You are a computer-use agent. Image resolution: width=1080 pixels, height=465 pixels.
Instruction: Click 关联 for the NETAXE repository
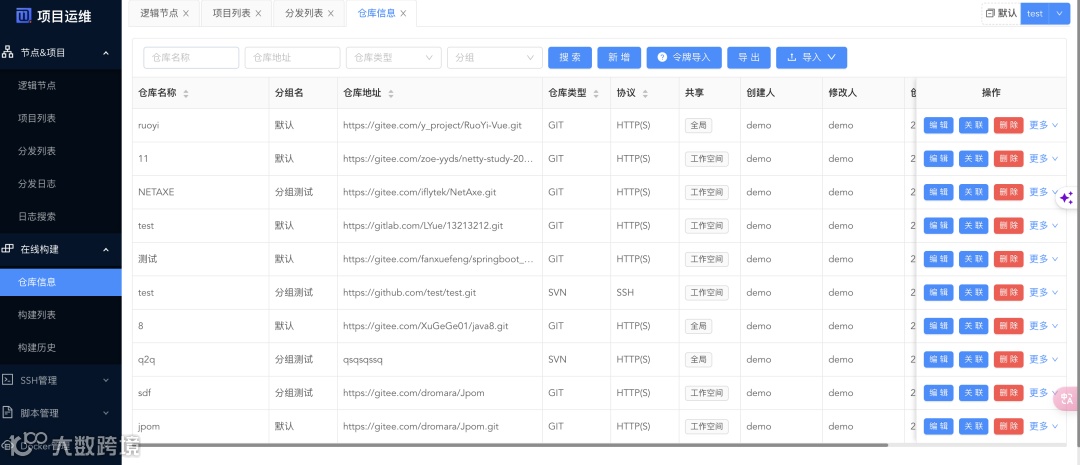coord(973,192)
